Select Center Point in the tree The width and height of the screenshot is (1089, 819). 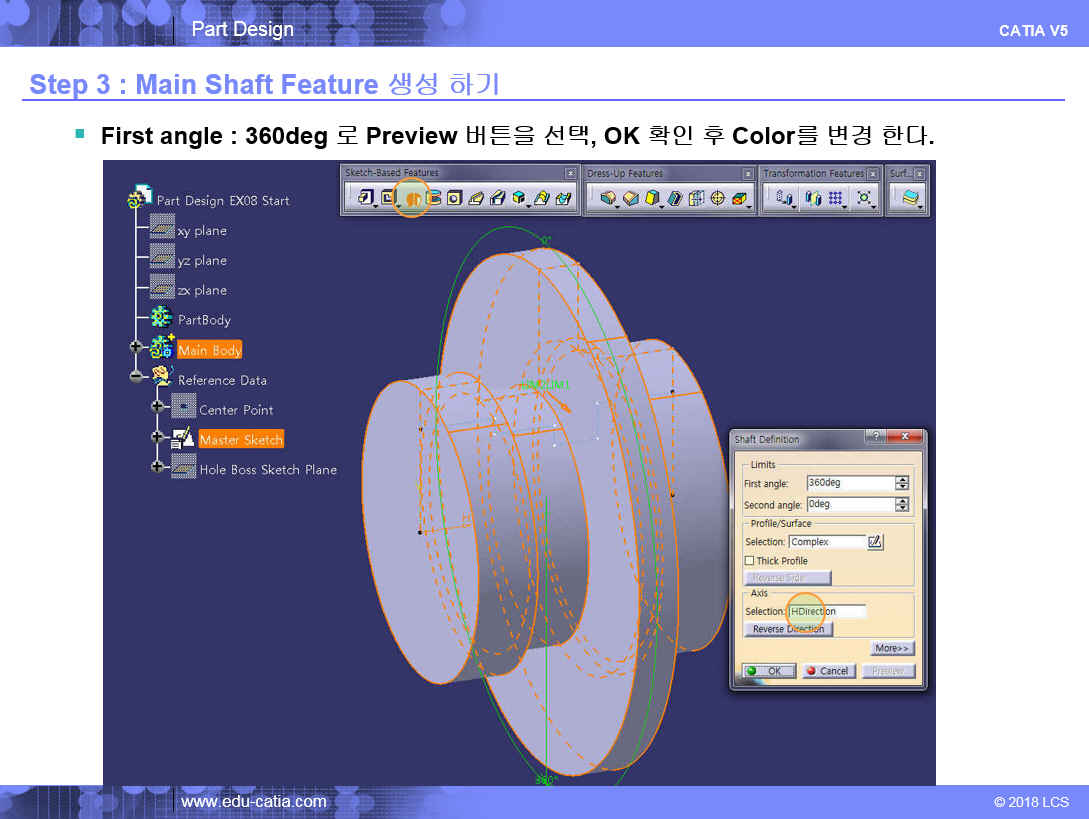coord(236,410)
